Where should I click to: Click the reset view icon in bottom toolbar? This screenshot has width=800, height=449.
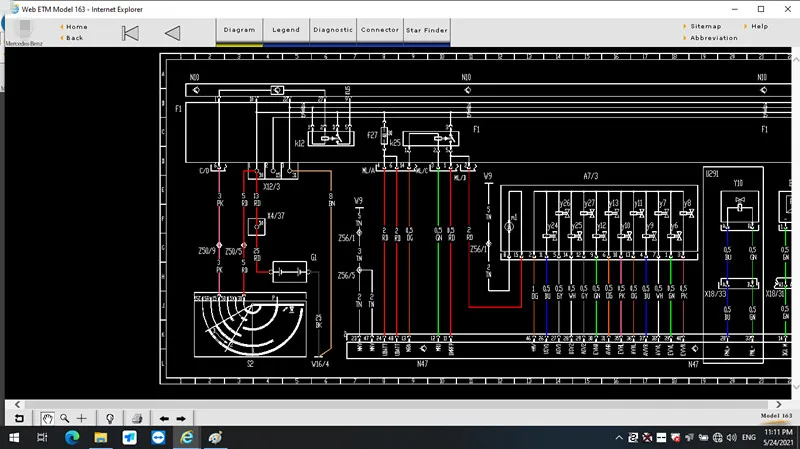click(x=18, y=418)
